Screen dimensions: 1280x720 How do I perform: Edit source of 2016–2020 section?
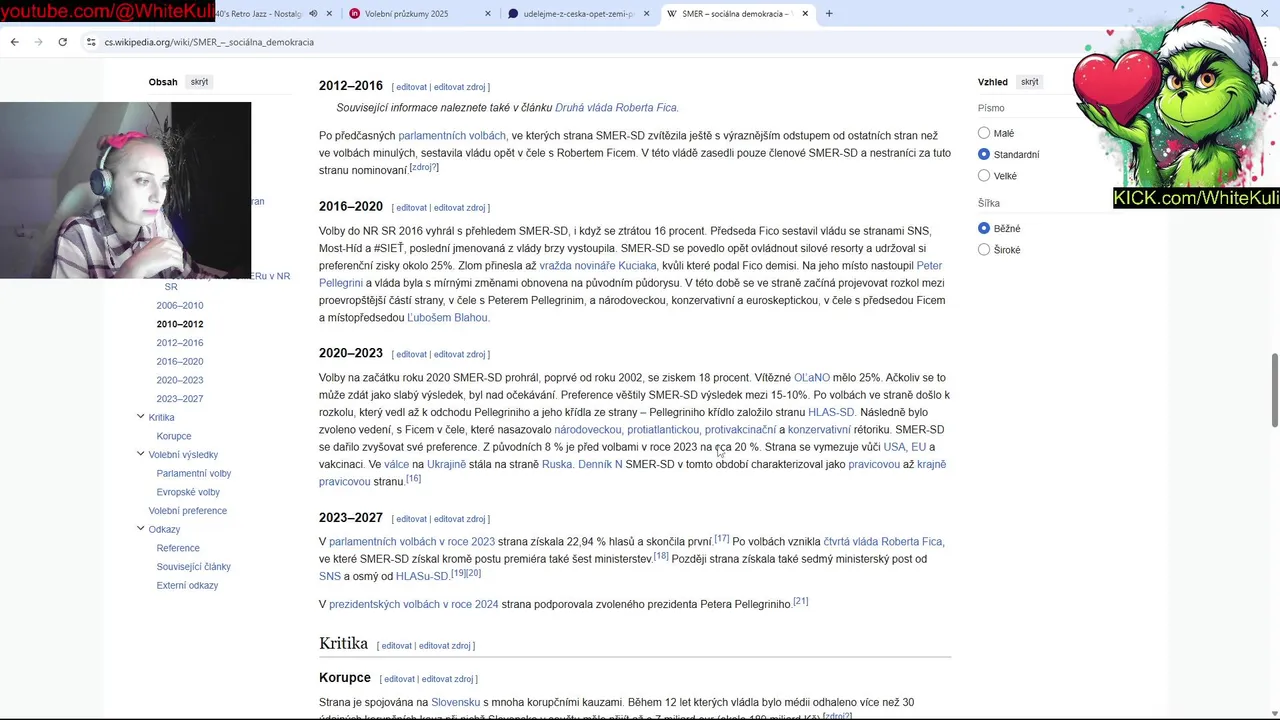[x=459, y=208]
